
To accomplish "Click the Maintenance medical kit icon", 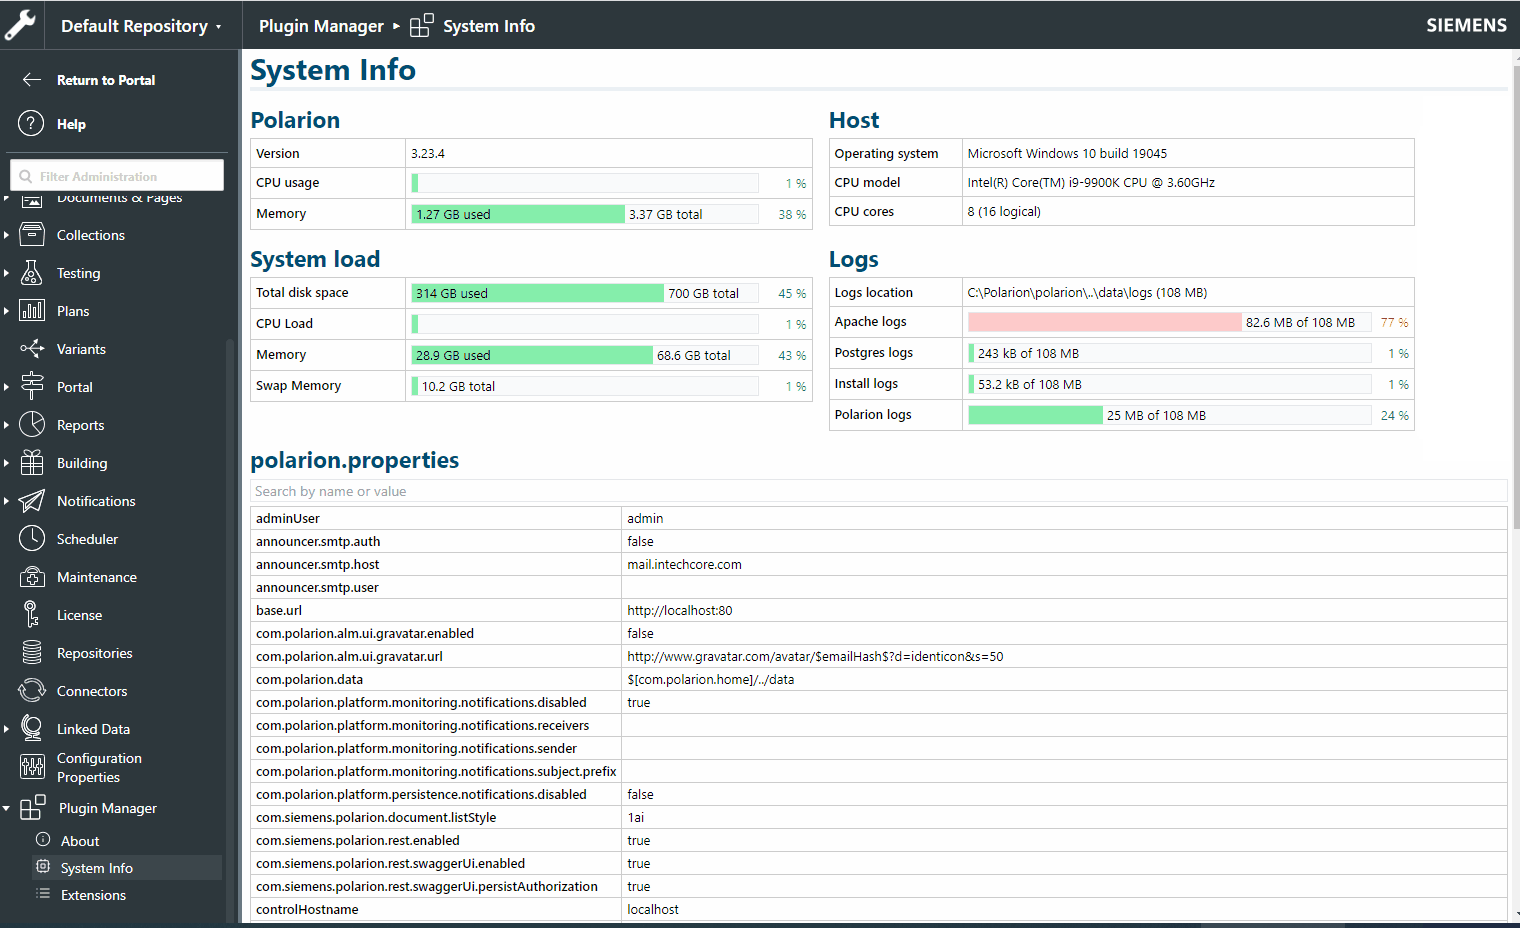I will (x=32, y=577).
